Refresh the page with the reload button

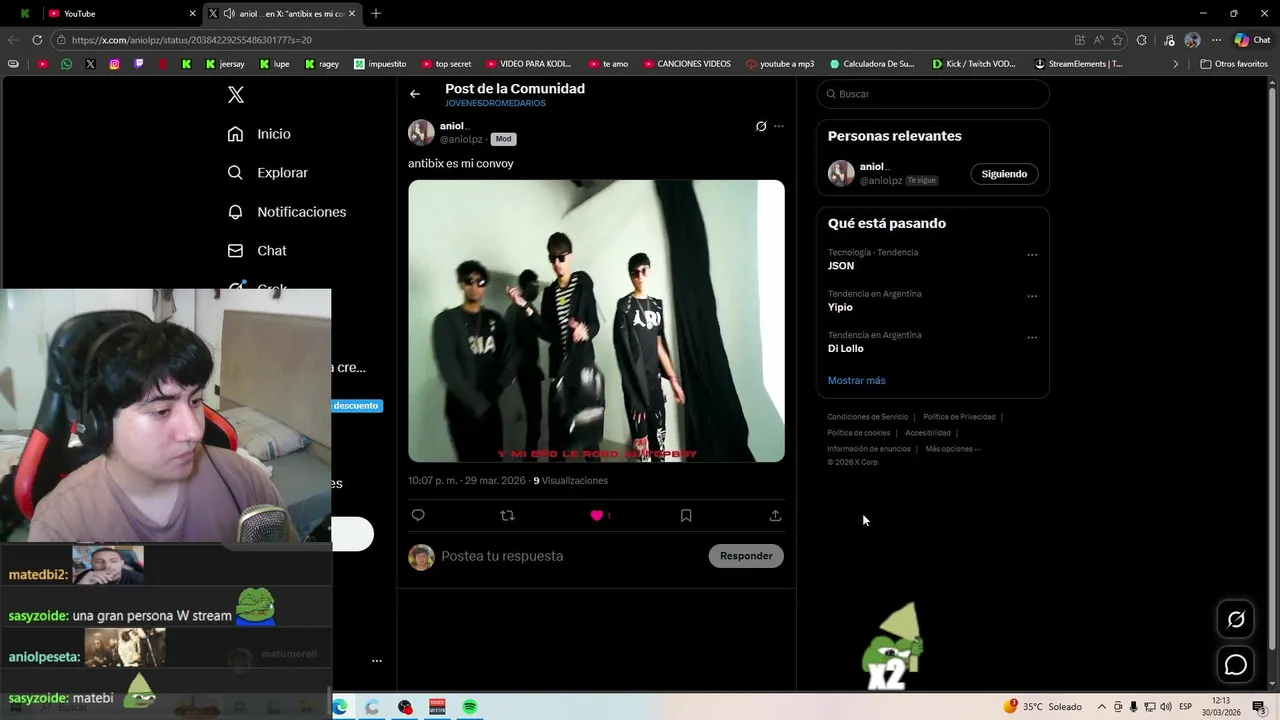(x=37, y=40)
